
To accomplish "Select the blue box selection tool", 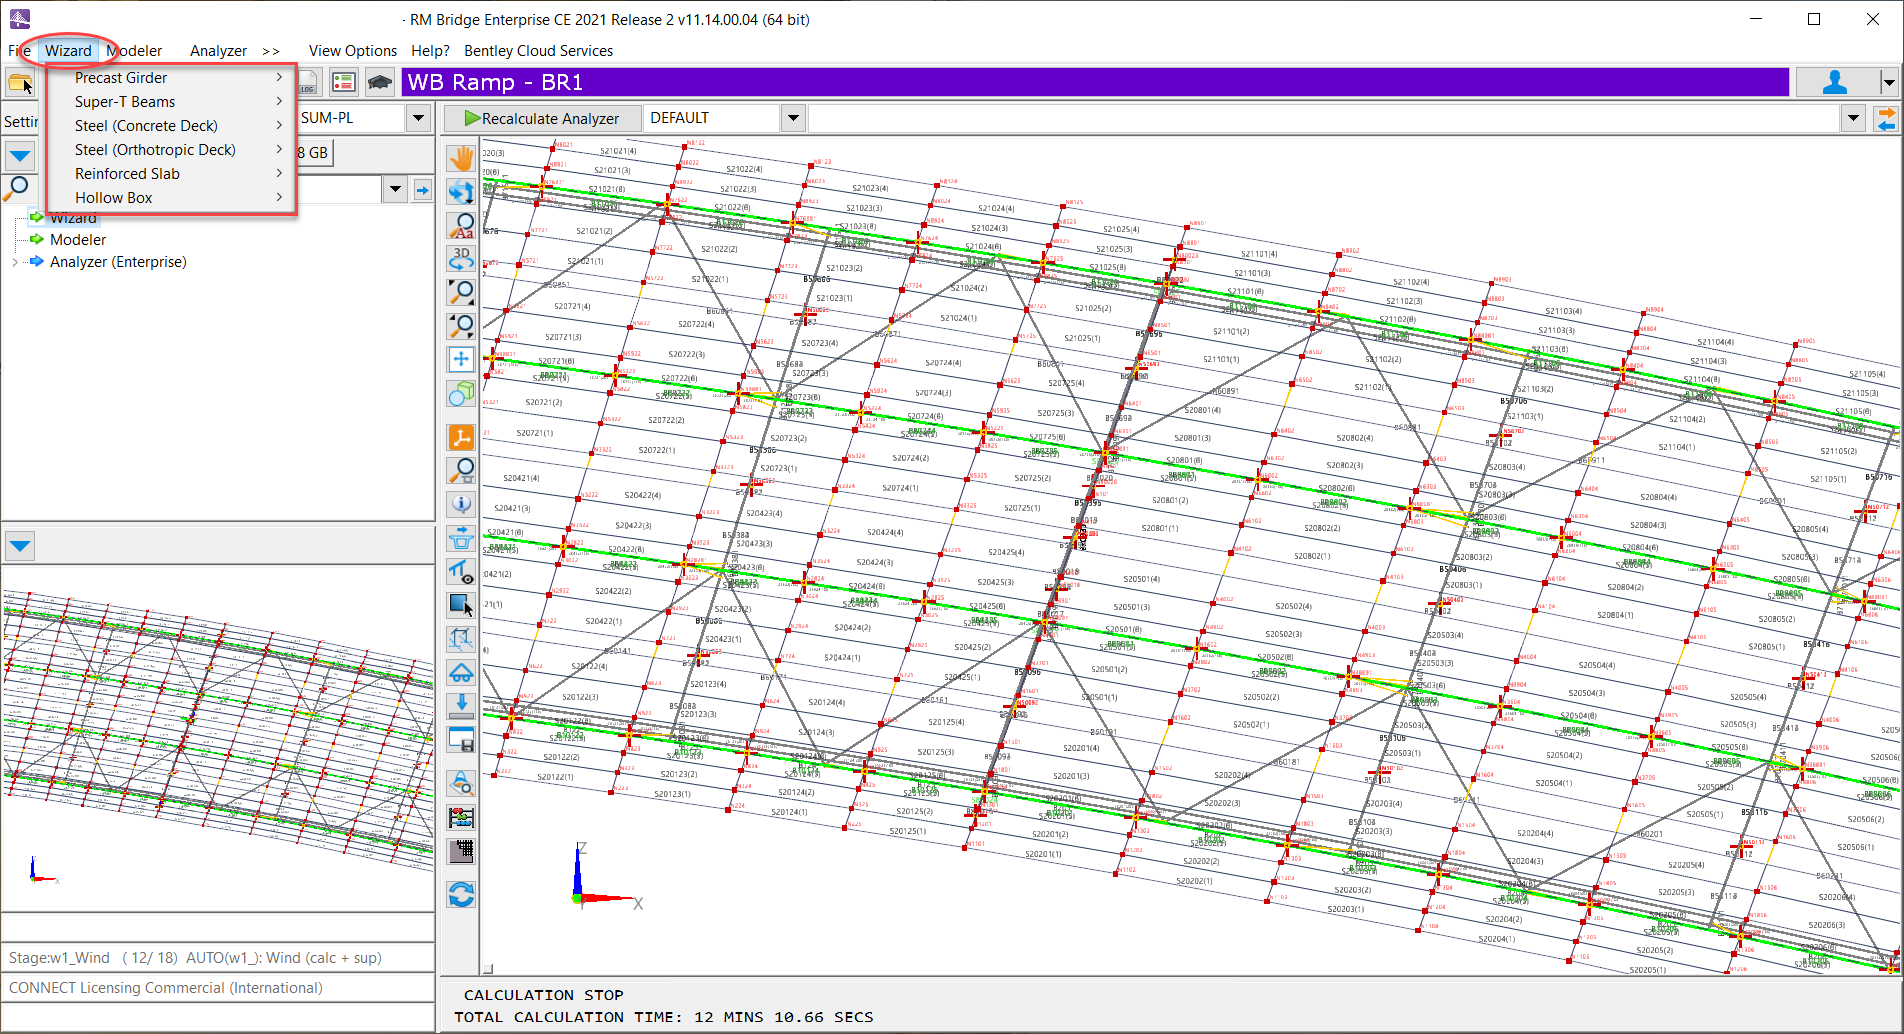I will (x=461, y=605).
